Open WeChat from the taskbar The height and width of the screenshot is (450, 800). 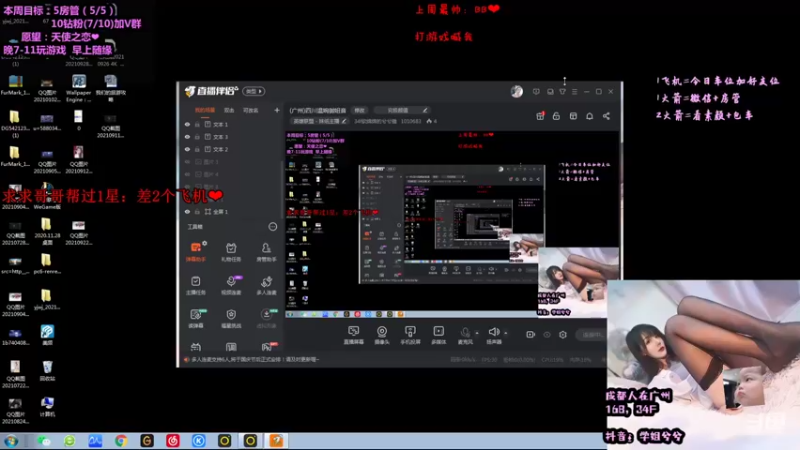point(43,441)
